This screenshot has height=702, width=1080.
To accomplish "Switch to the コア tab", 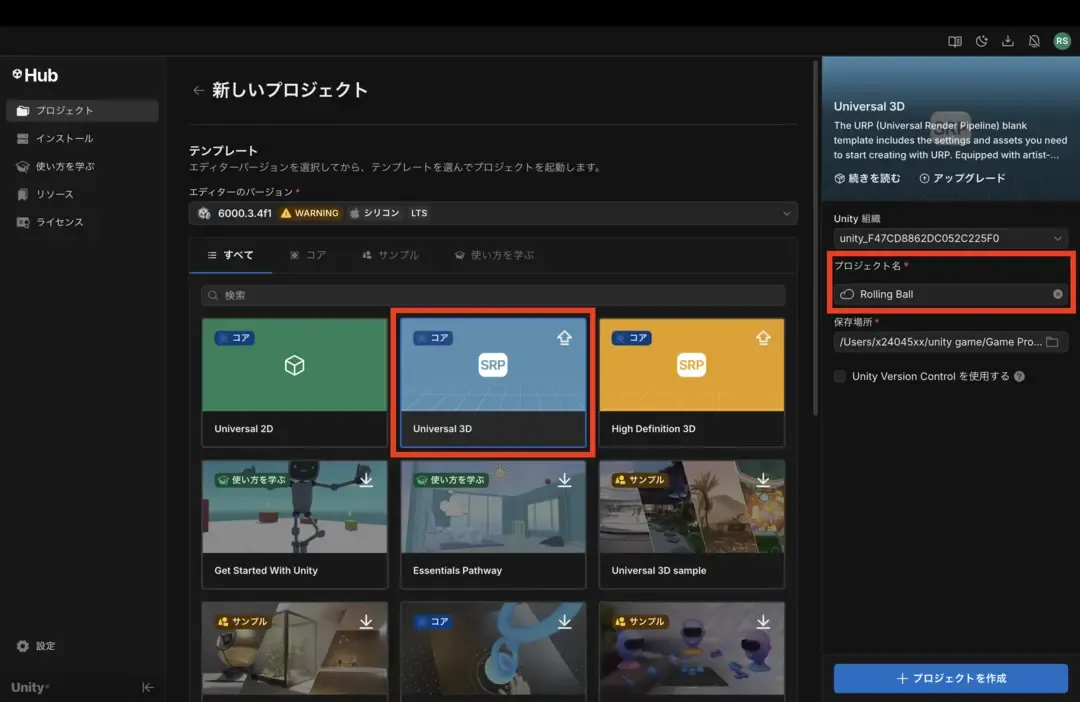I will (x=308, y=255).
